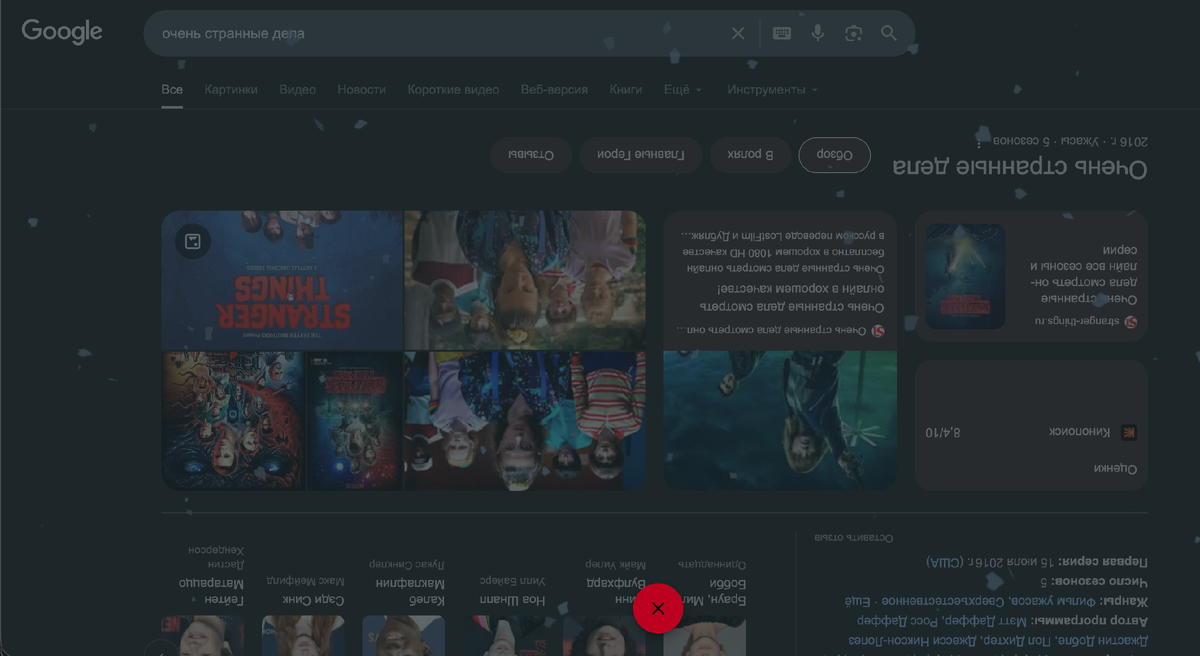Click the save image icon on the Stranger Things collage
This screenshot has width=1200, height=656.
click(193, 242)
